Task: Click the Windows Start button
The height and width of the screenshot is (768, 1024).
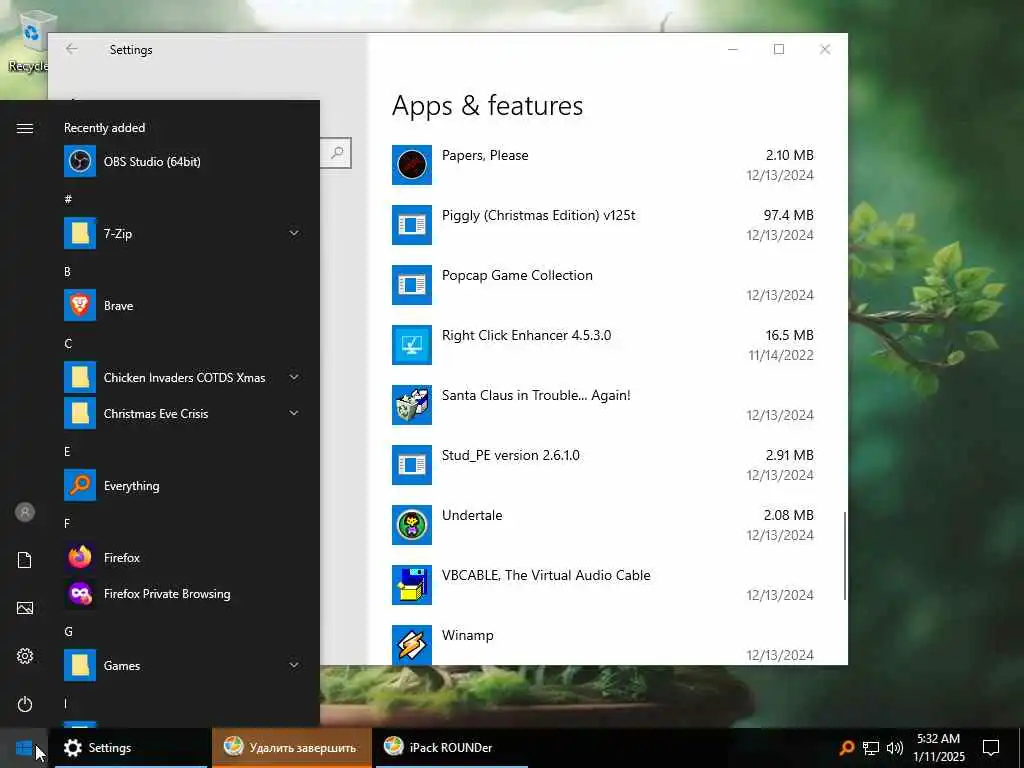Action: tap(24, 748)
